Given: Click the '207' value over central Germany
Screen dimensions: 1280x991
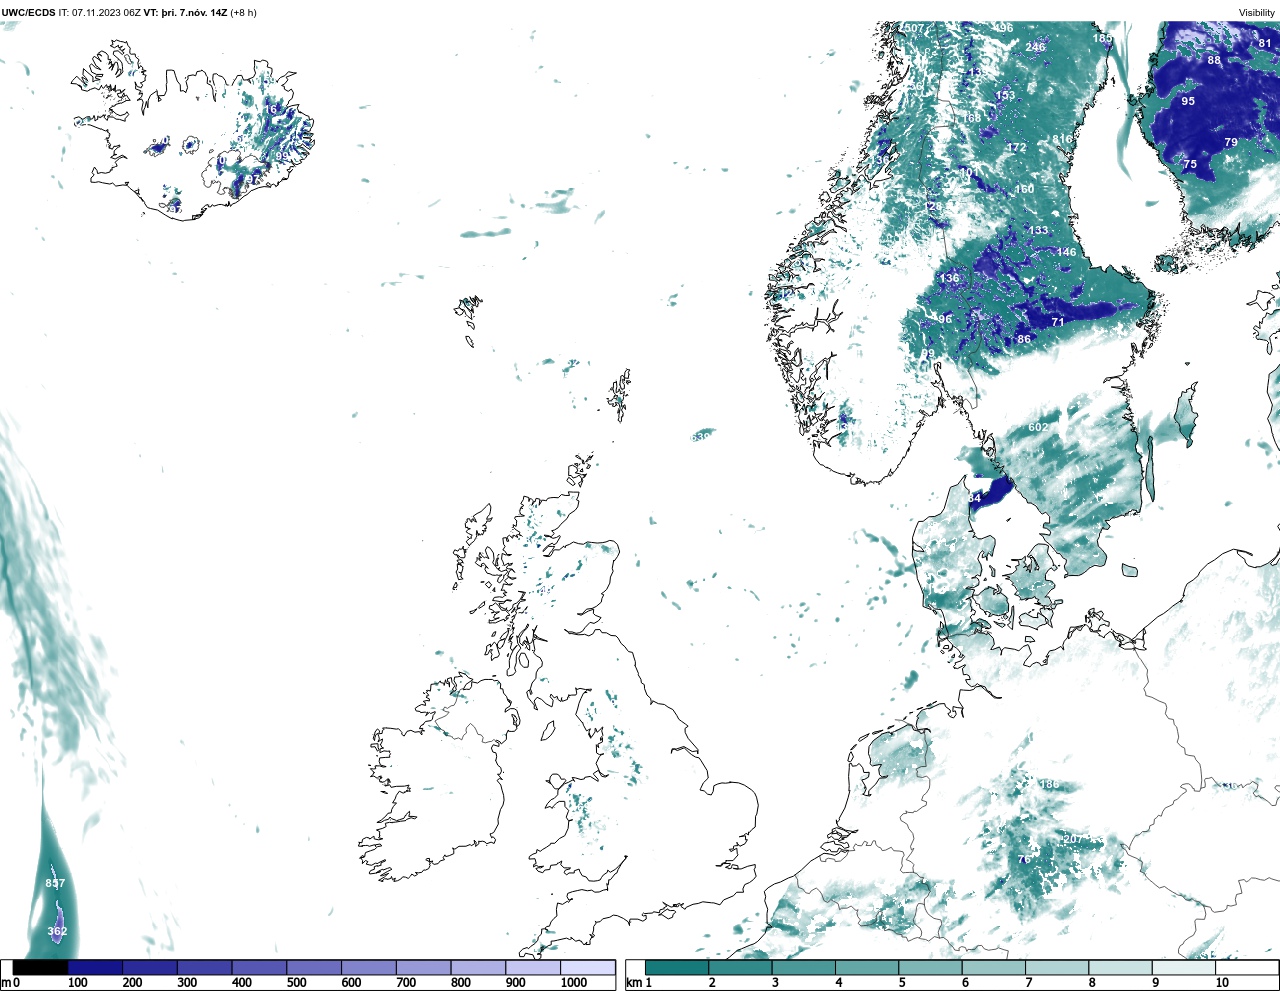Looking at the screenshot, I should [1073, 838].
